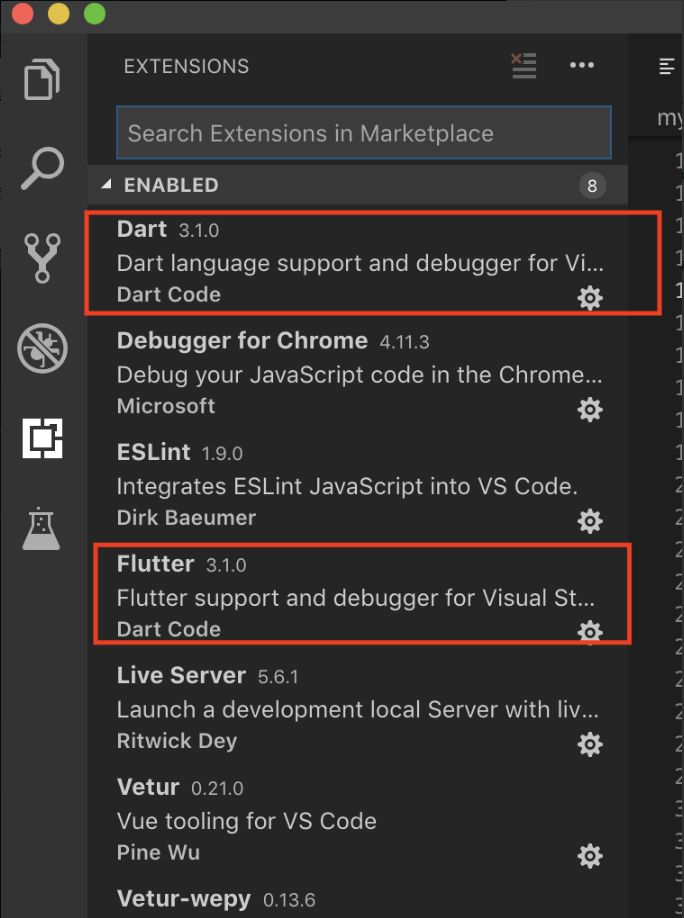Viewport: 684px width, 918px height.
Task: Open ESLint extension manage gear
Action: [x=590, y=521]
